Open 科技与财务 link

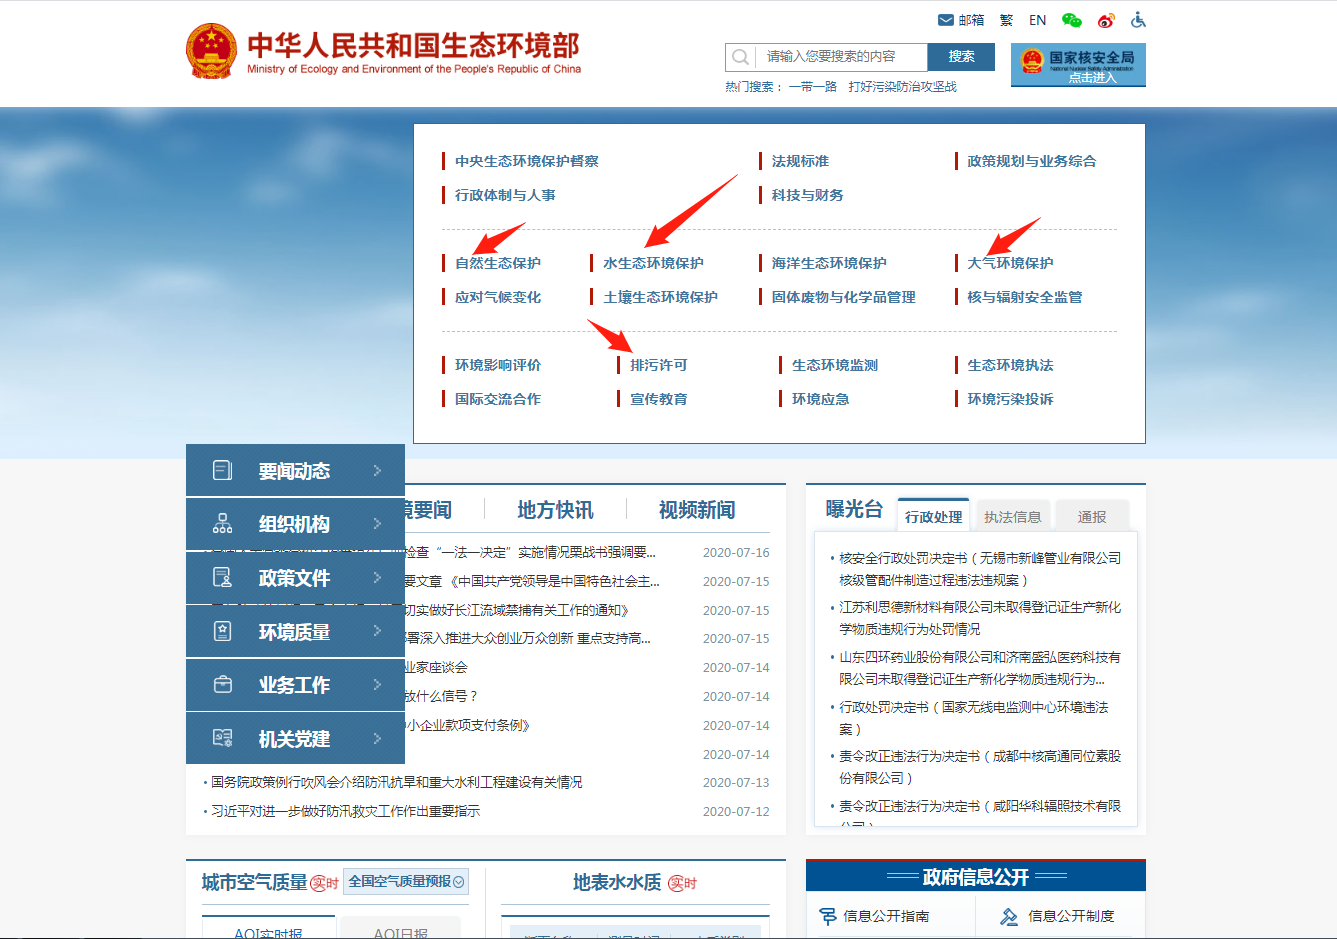tap(807, 195)
